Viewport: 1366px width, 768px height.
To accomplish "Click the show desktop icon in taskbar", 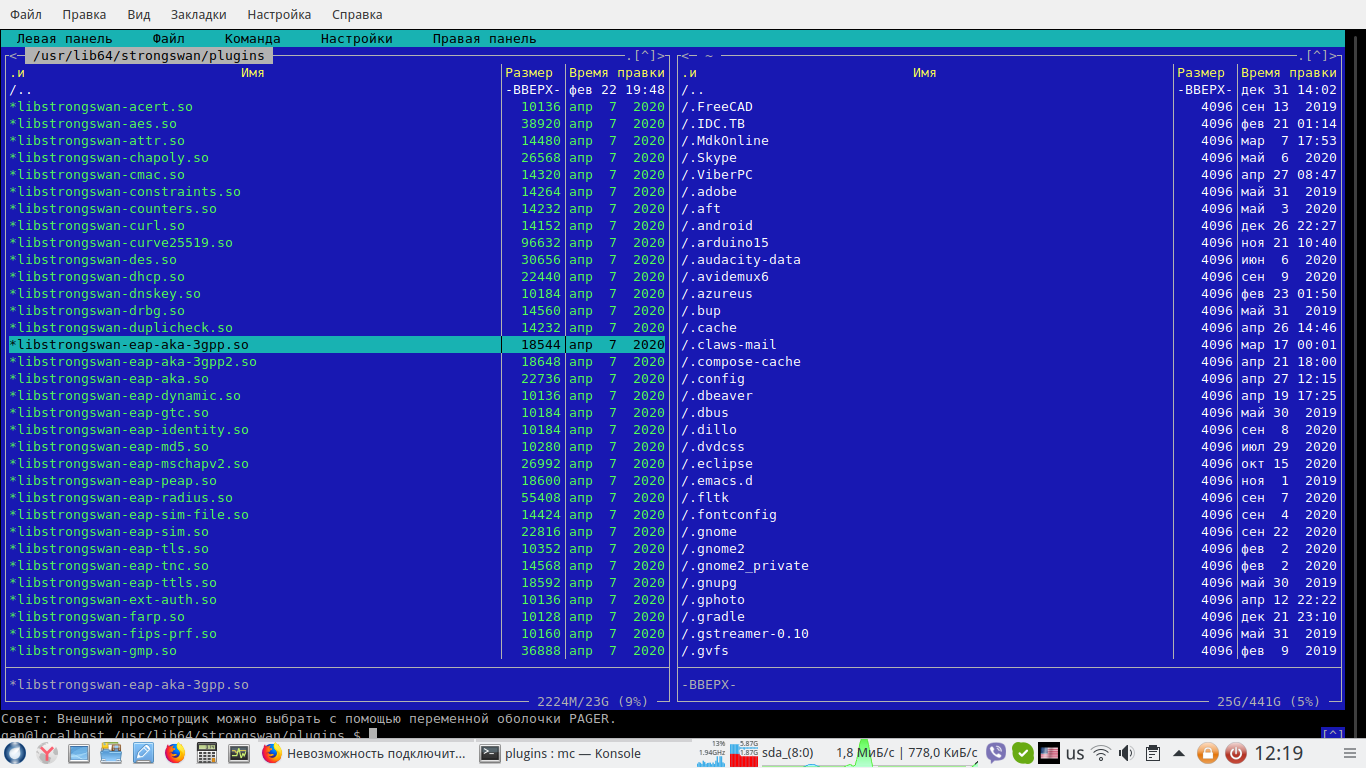I will [x=79, y=753].
